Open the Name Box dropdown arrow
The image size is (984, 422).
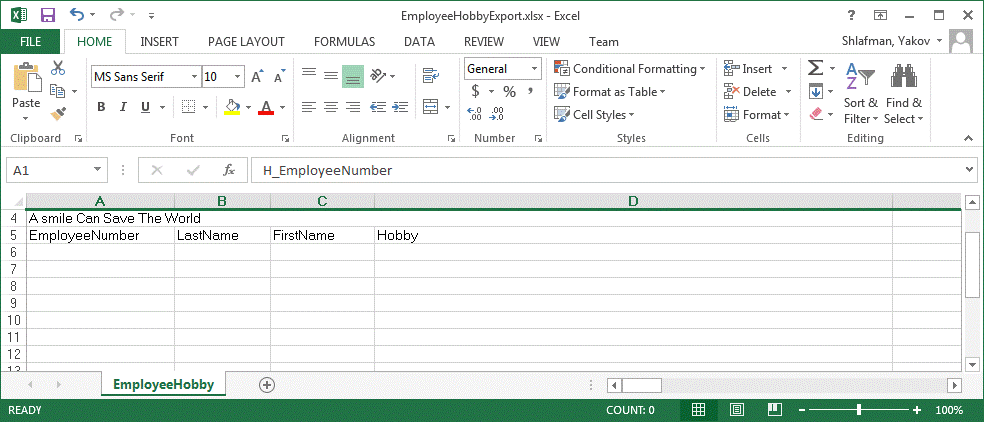[x=97, y=171]
